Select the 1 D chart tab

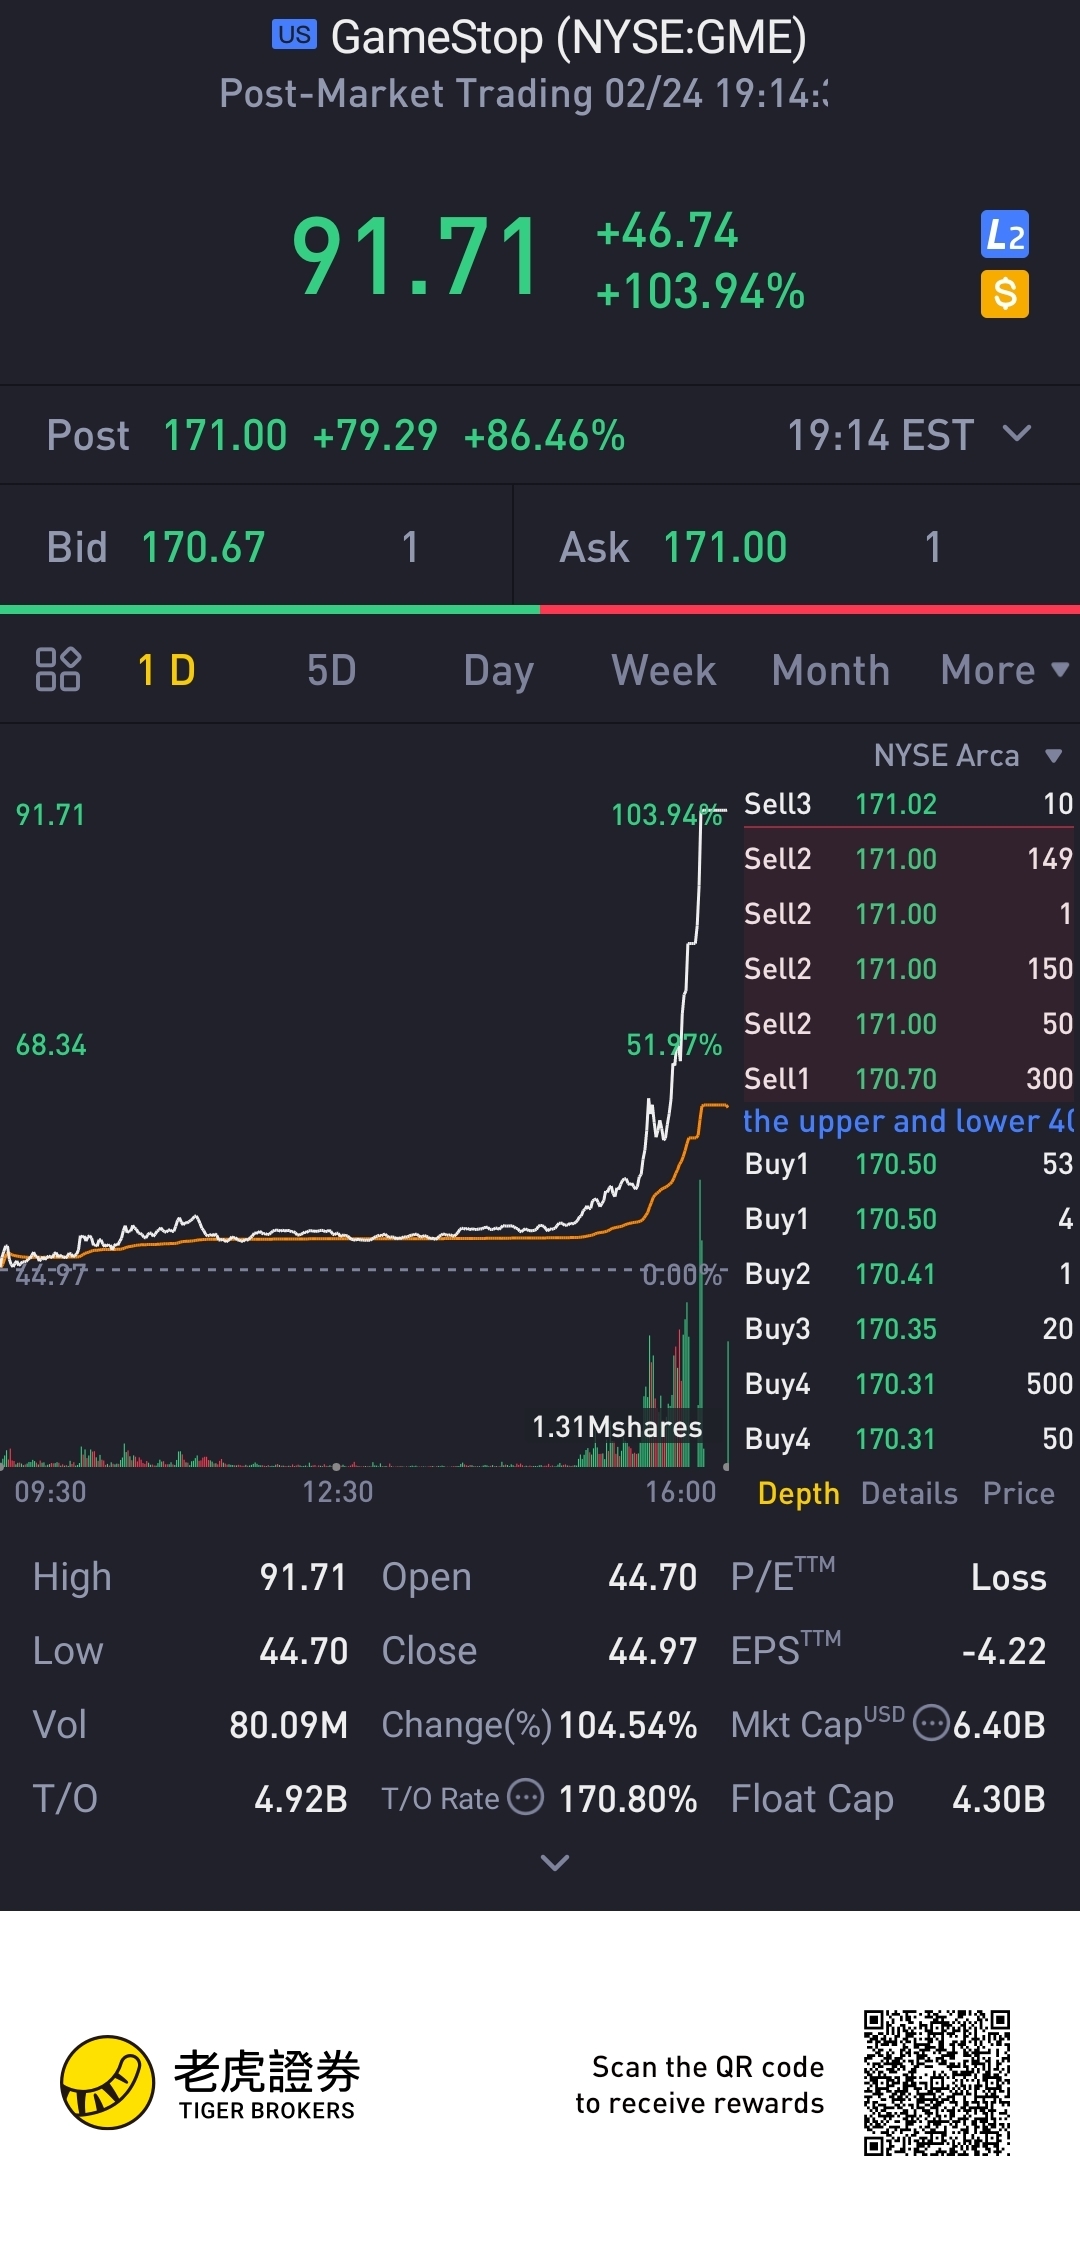point(166,670)
